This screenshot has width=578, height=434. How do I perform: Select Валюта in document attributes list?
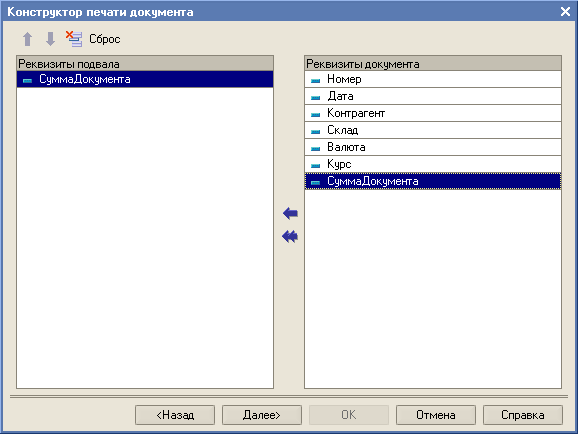433,147
